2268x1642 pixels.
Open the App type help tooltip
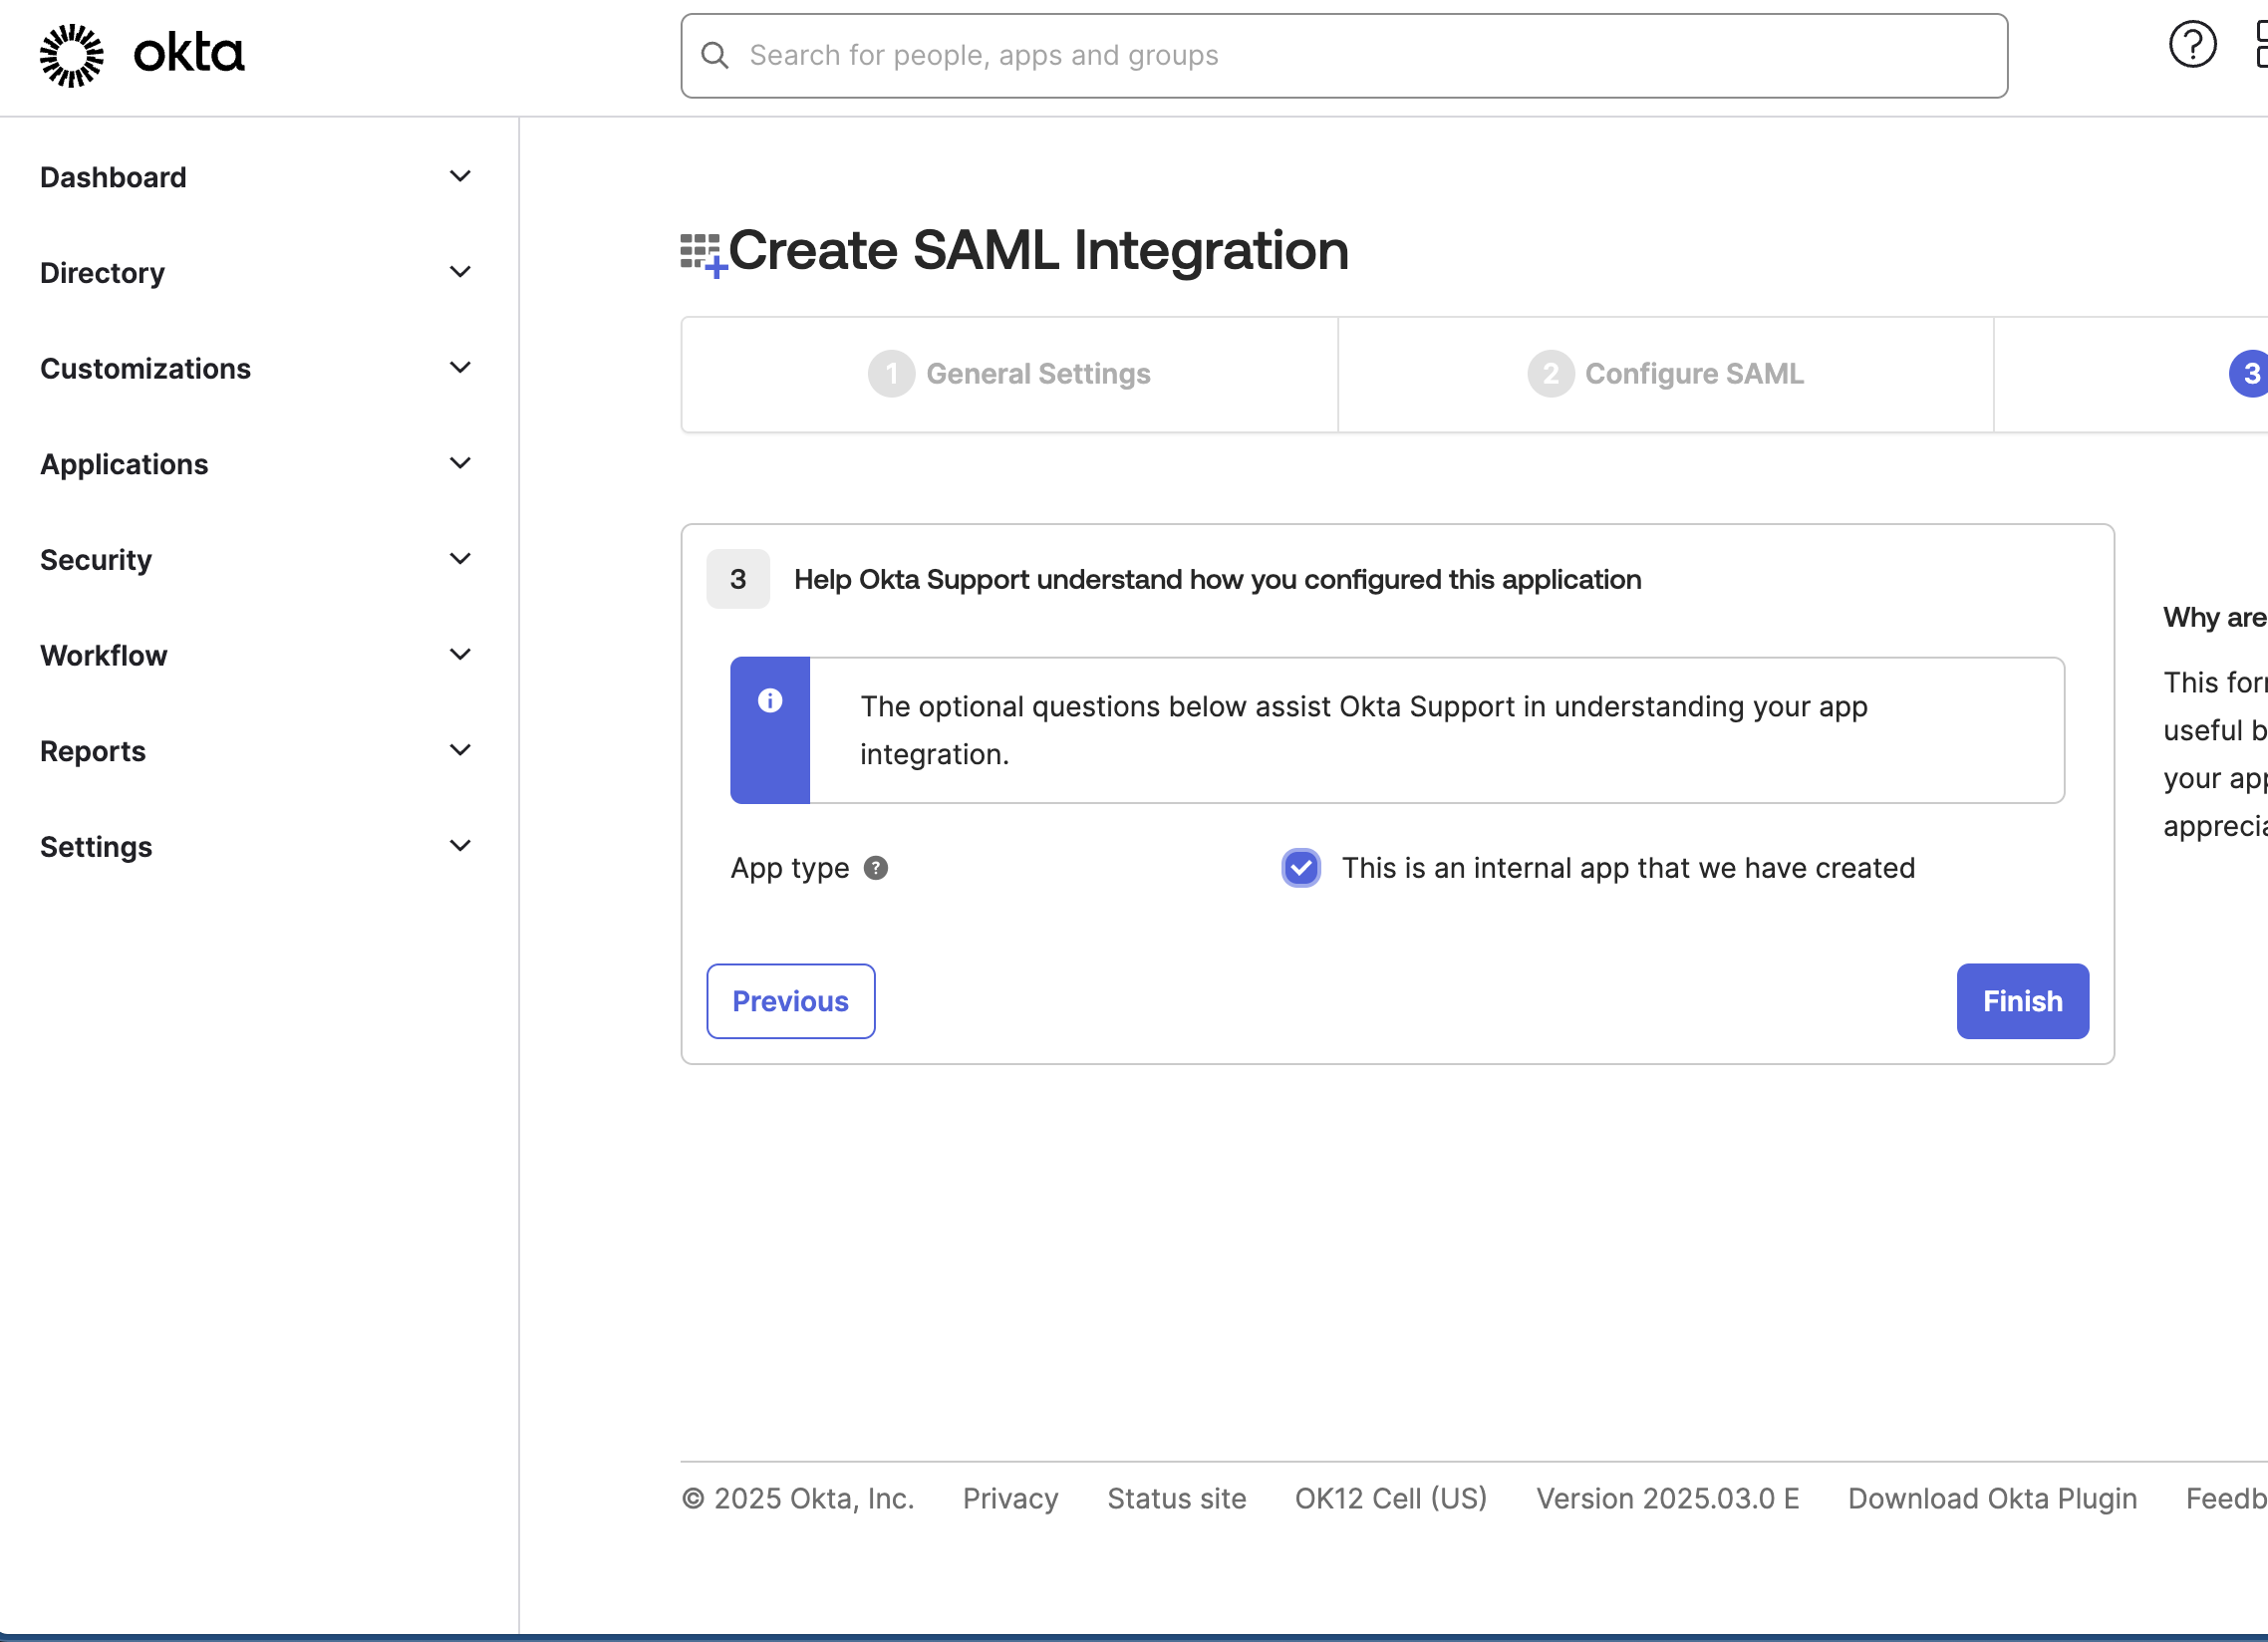tap(876, 868)
